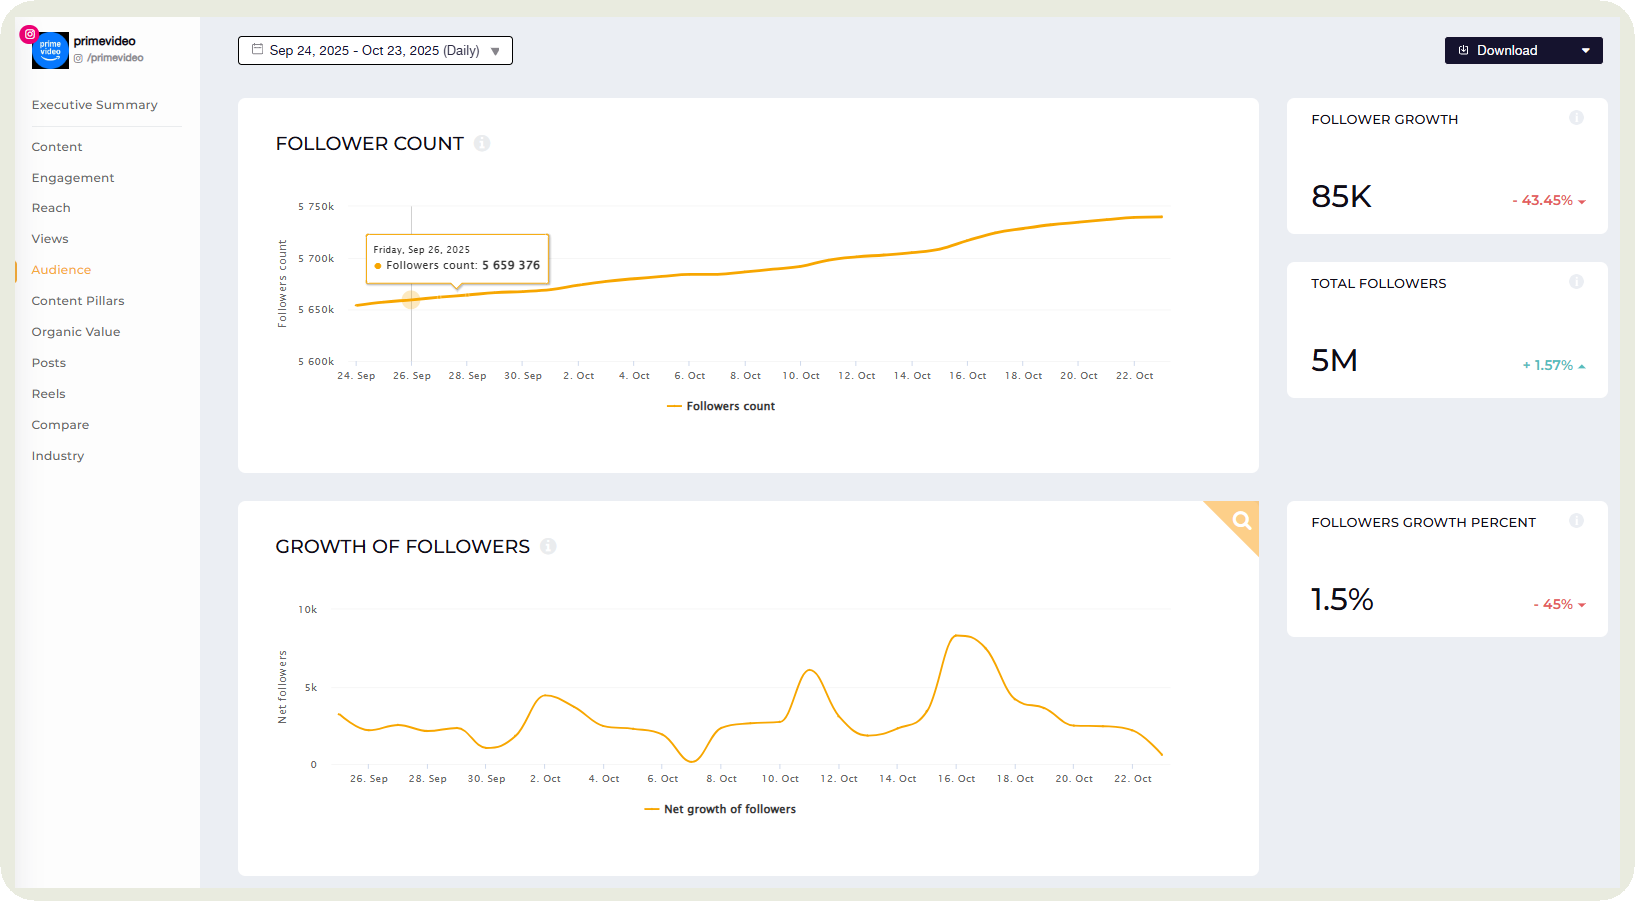Image resolution: width=1635 pixels, height=901 pixels.
Task: Toggle the Net growth of followers legend
Action: (x=721, y=809)
